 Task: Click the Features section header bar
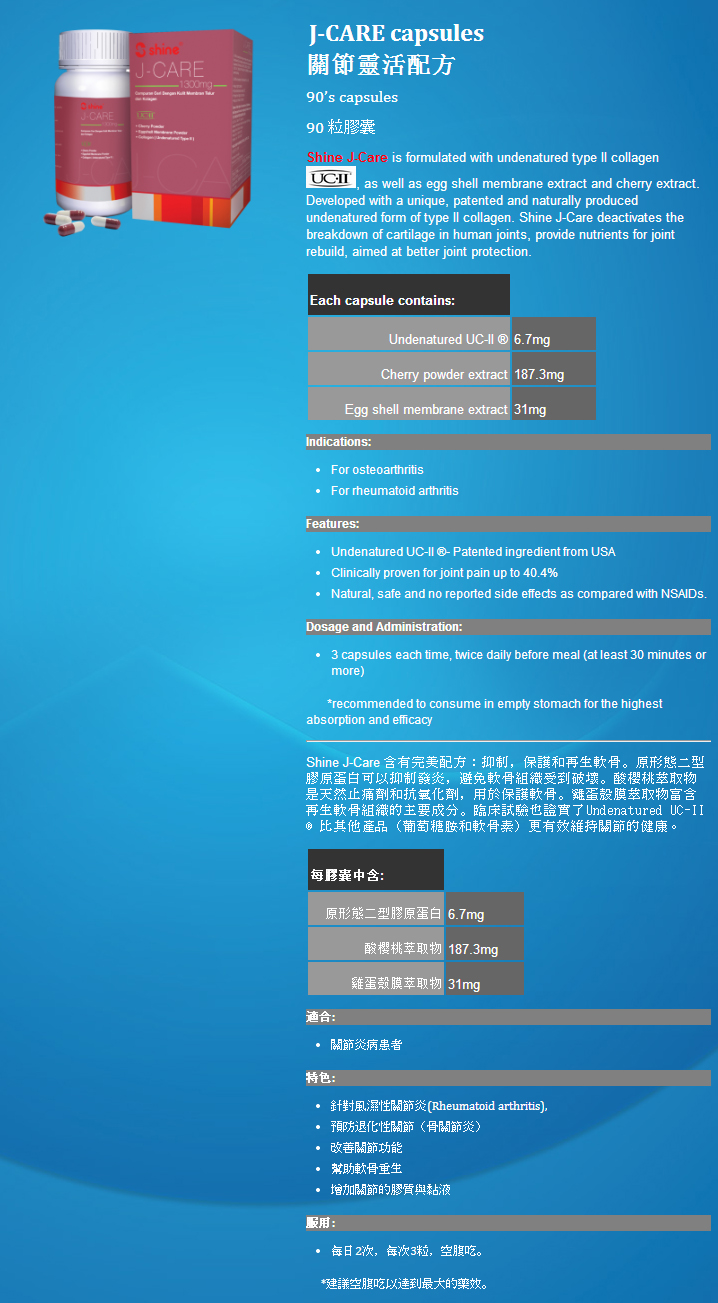click(508, 524)
